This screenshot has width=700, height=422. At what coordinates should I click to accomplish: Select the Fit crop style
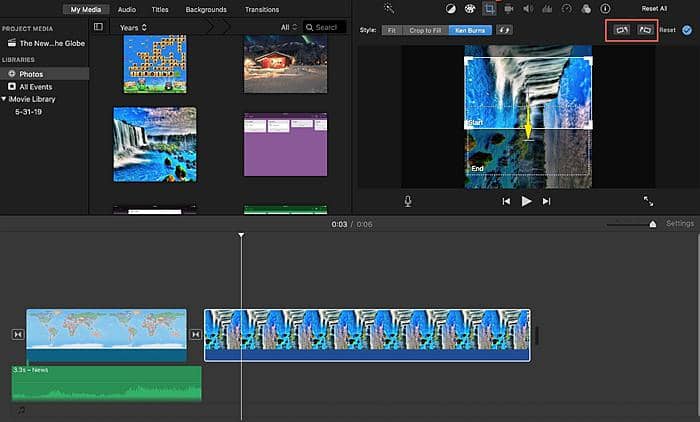tap(392, 30)
